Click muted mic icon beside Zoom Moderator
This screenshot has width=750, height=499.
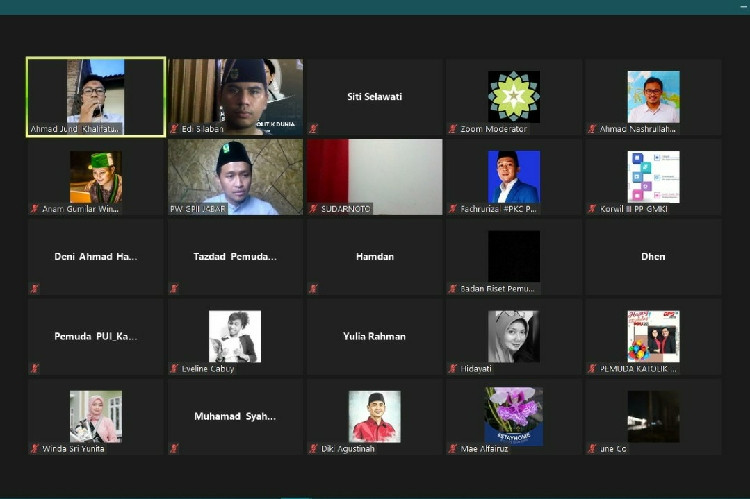[453, 129]
